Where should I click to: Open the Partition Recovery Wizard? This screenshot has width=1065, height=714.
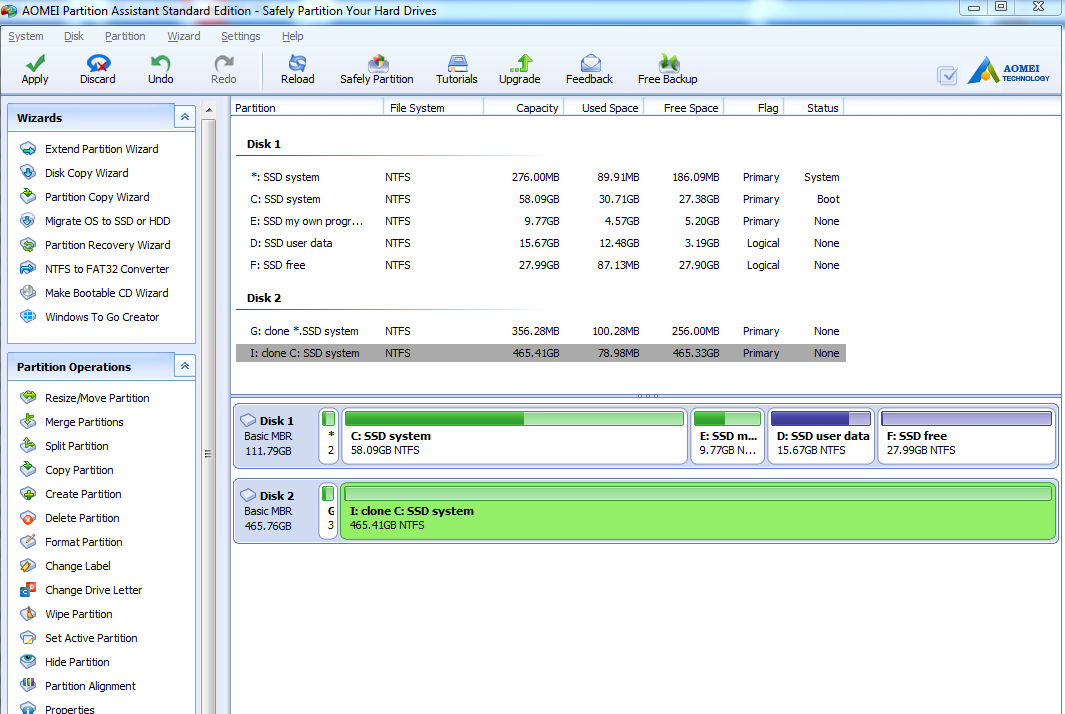point(107,245)
